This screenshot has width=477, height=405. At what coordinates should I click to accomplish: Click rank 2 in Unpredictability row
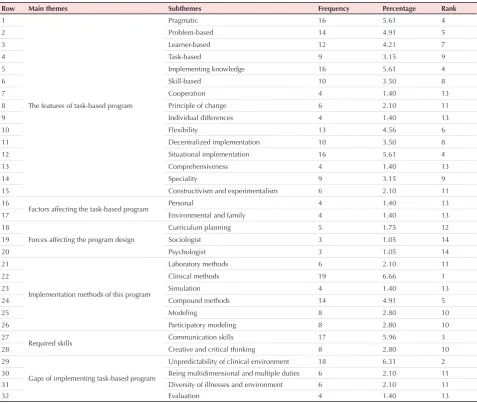pos(443,361)
